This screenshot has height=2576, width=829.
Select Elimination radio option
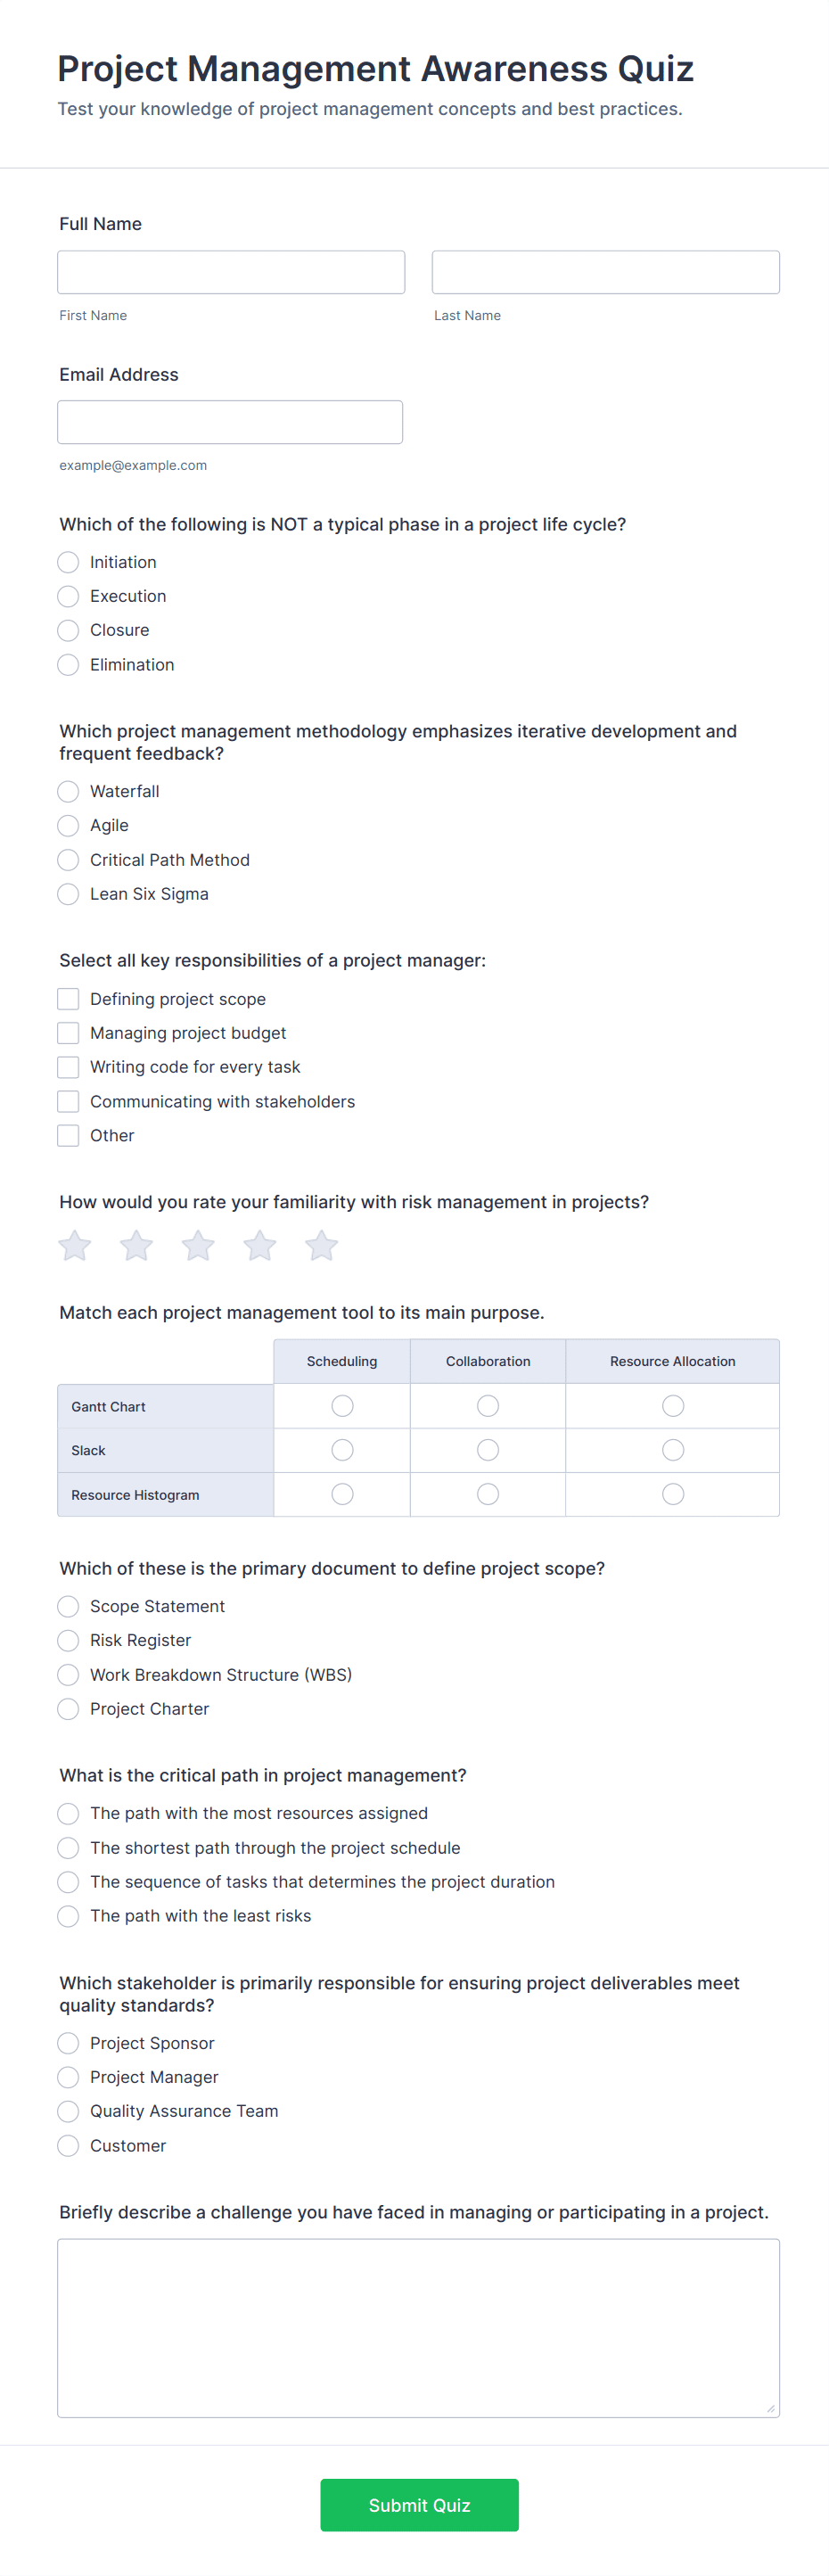[x=68, y=665]
